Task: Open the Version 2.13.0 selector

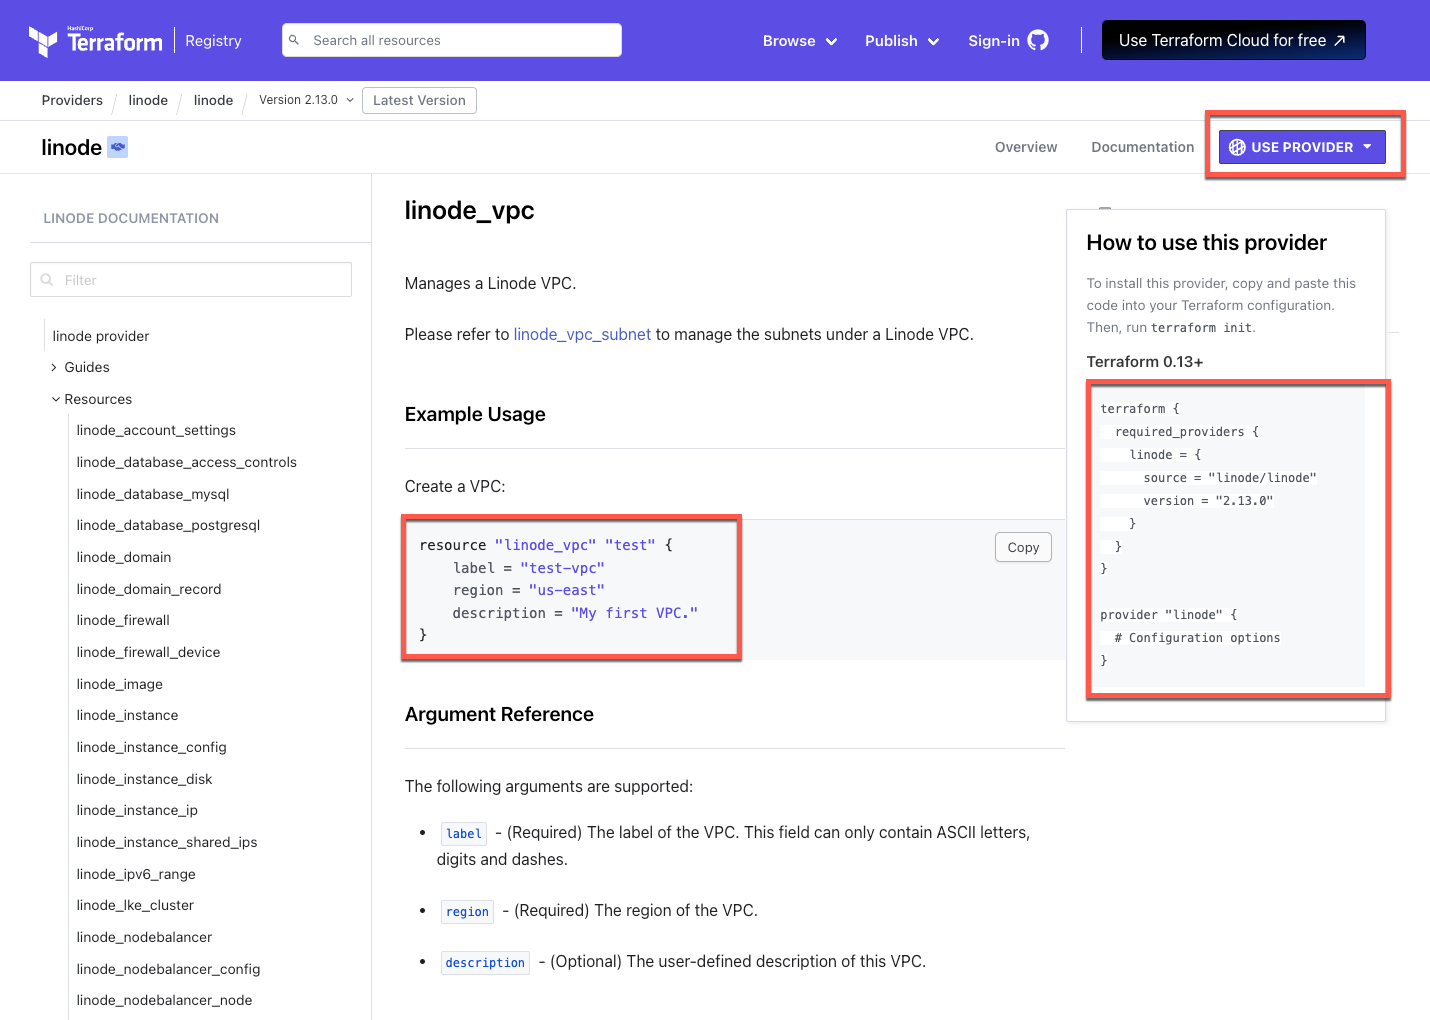Action: coord(306,100)
